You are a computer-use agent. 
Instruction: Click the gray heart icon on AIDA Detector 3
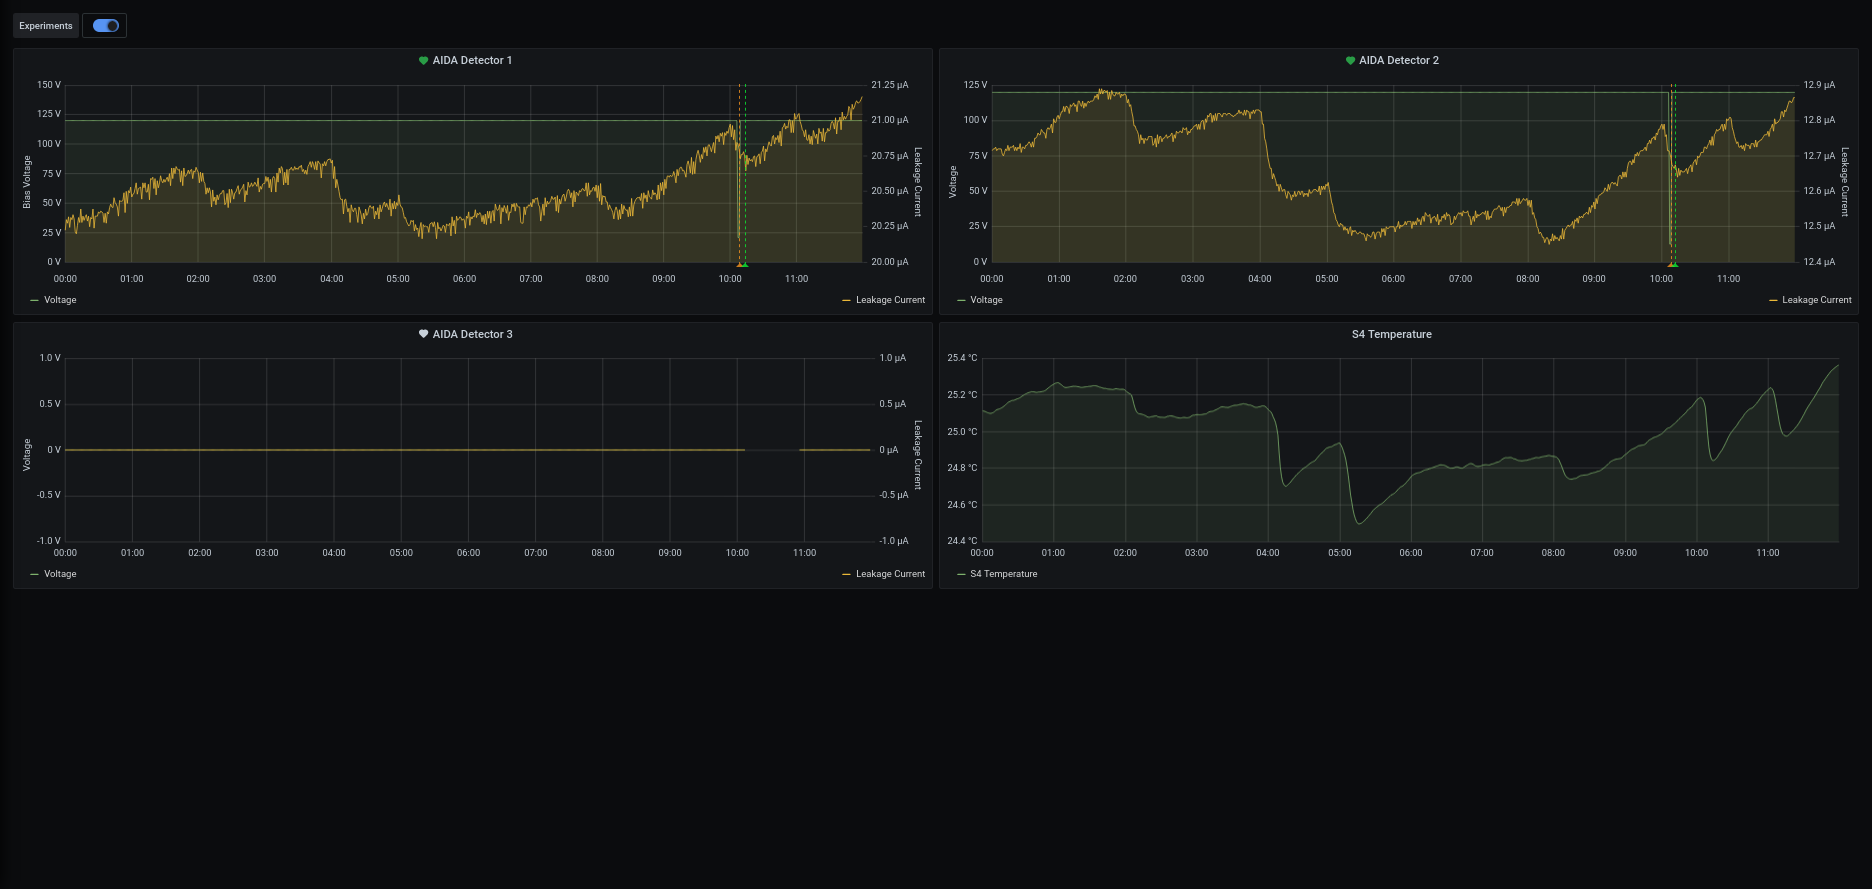pyautogui.click(x=423, y=335)
